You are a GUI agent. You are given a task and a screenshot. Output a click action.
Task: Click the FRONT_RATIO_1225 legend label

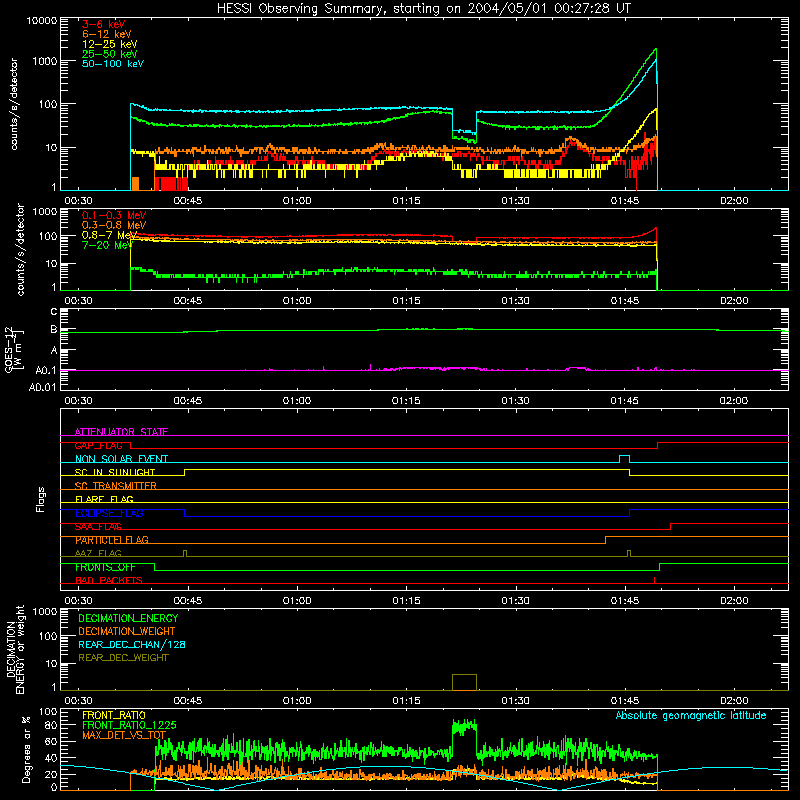pyautogui.click(x=129, y=725)
